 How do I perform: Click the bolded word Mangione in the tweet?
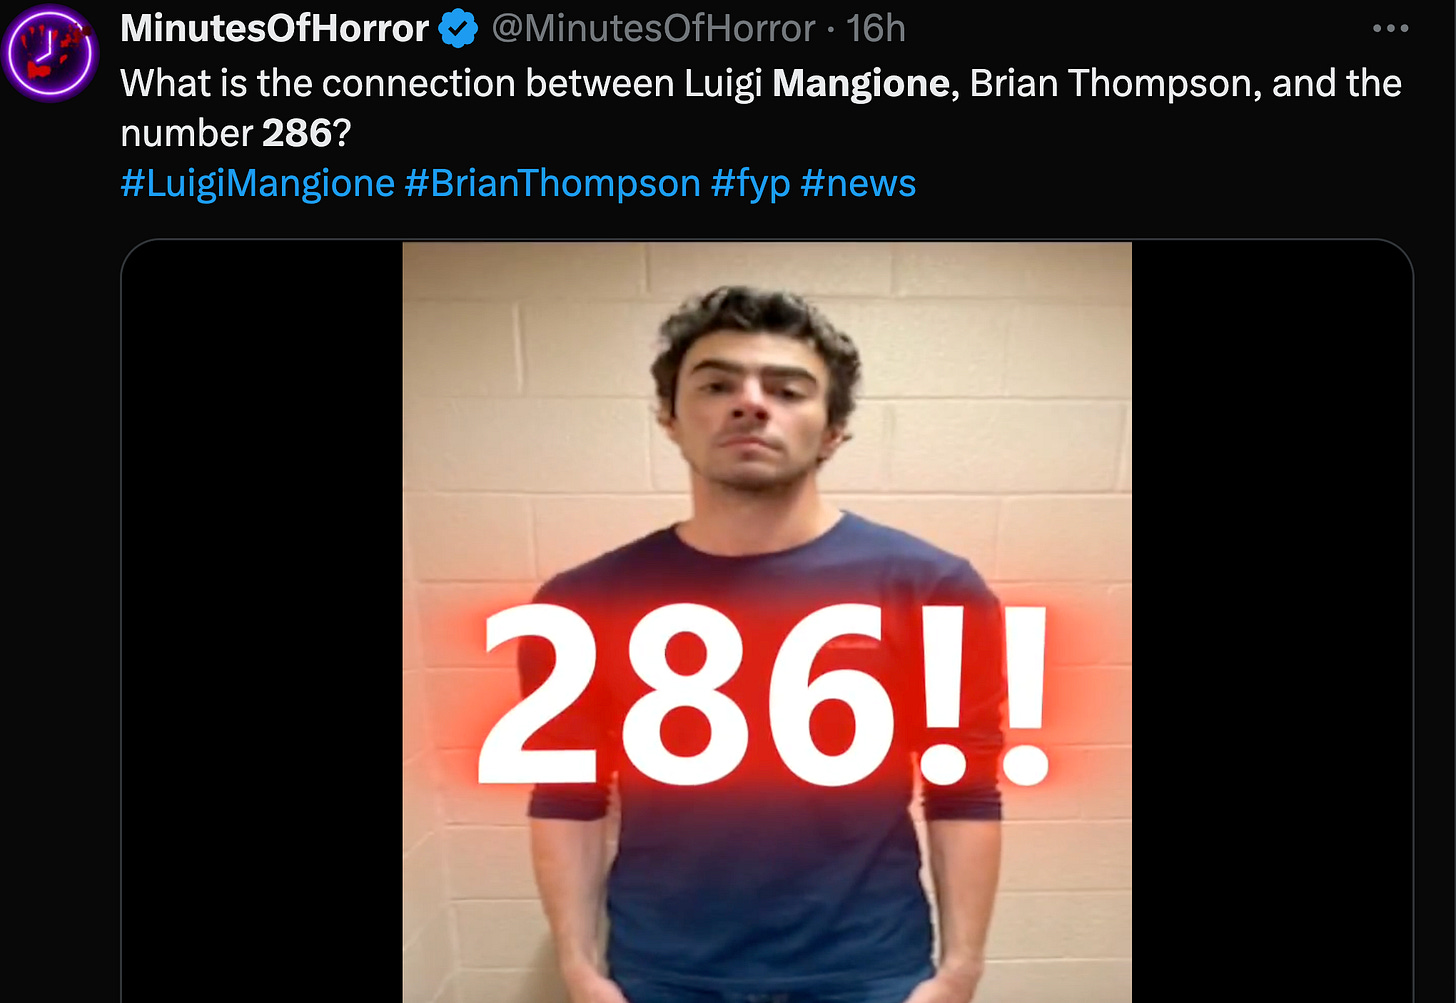(x=861, y=84)
